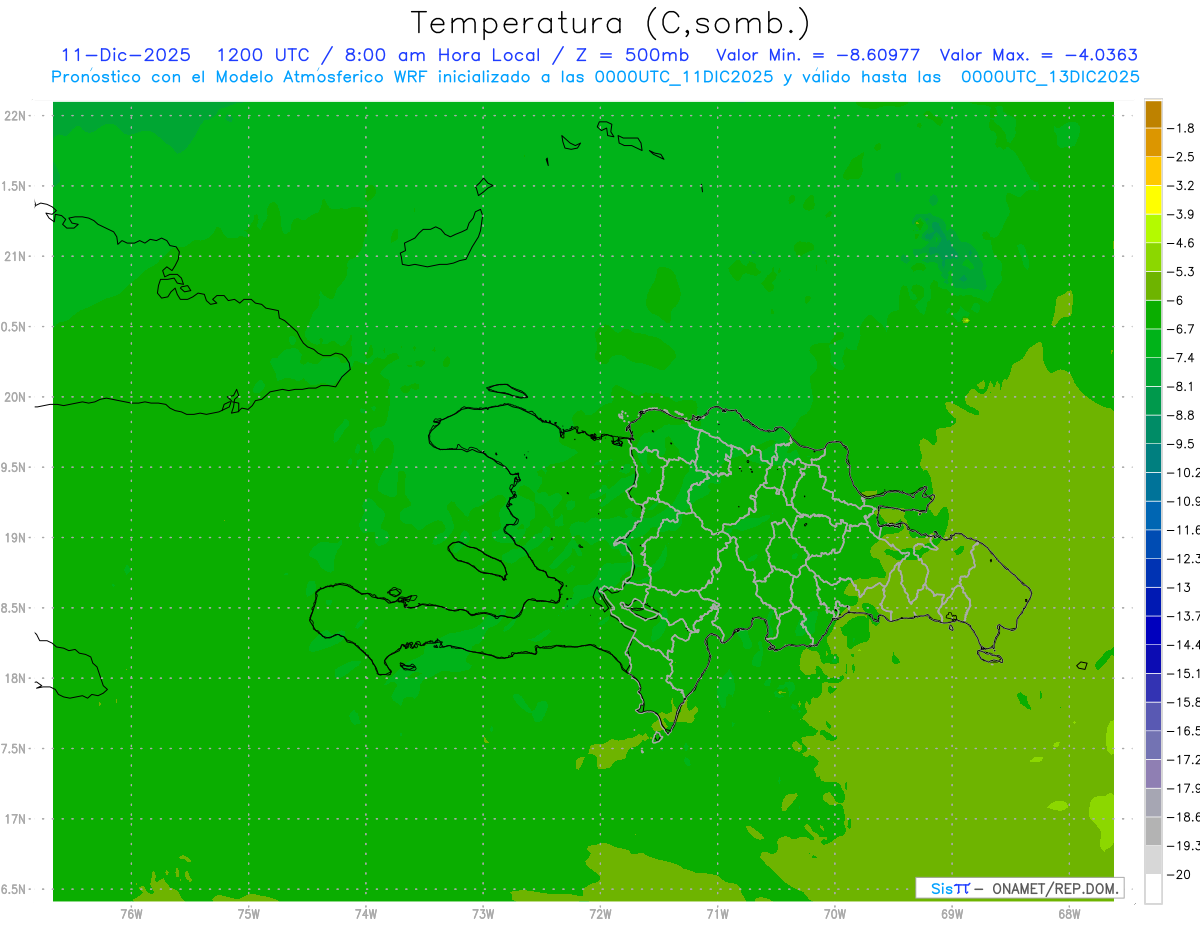Click the '68W' longitude label
1200x927 pixels.
click(1069, 913)
